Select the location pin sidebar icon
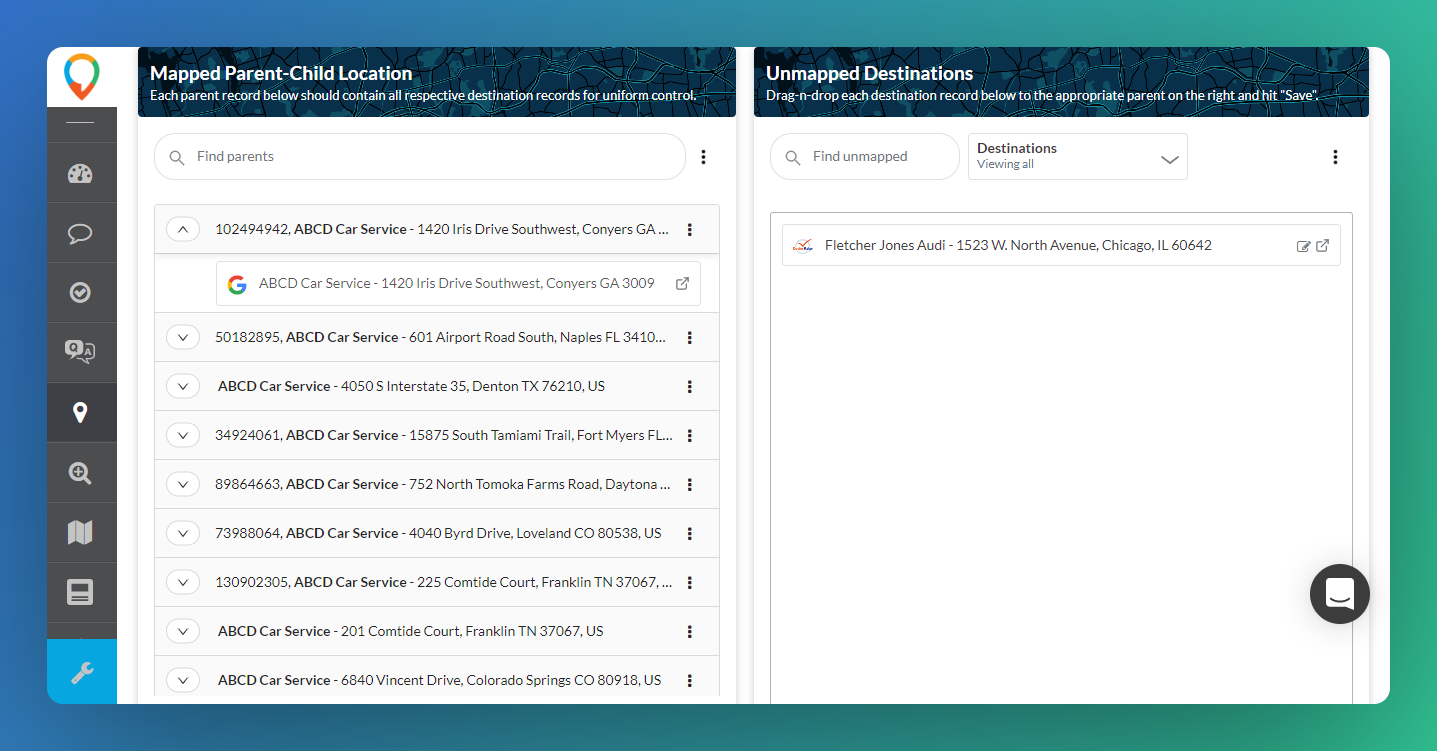Viewport: 1437px width, 751px height. pos(80,412)
